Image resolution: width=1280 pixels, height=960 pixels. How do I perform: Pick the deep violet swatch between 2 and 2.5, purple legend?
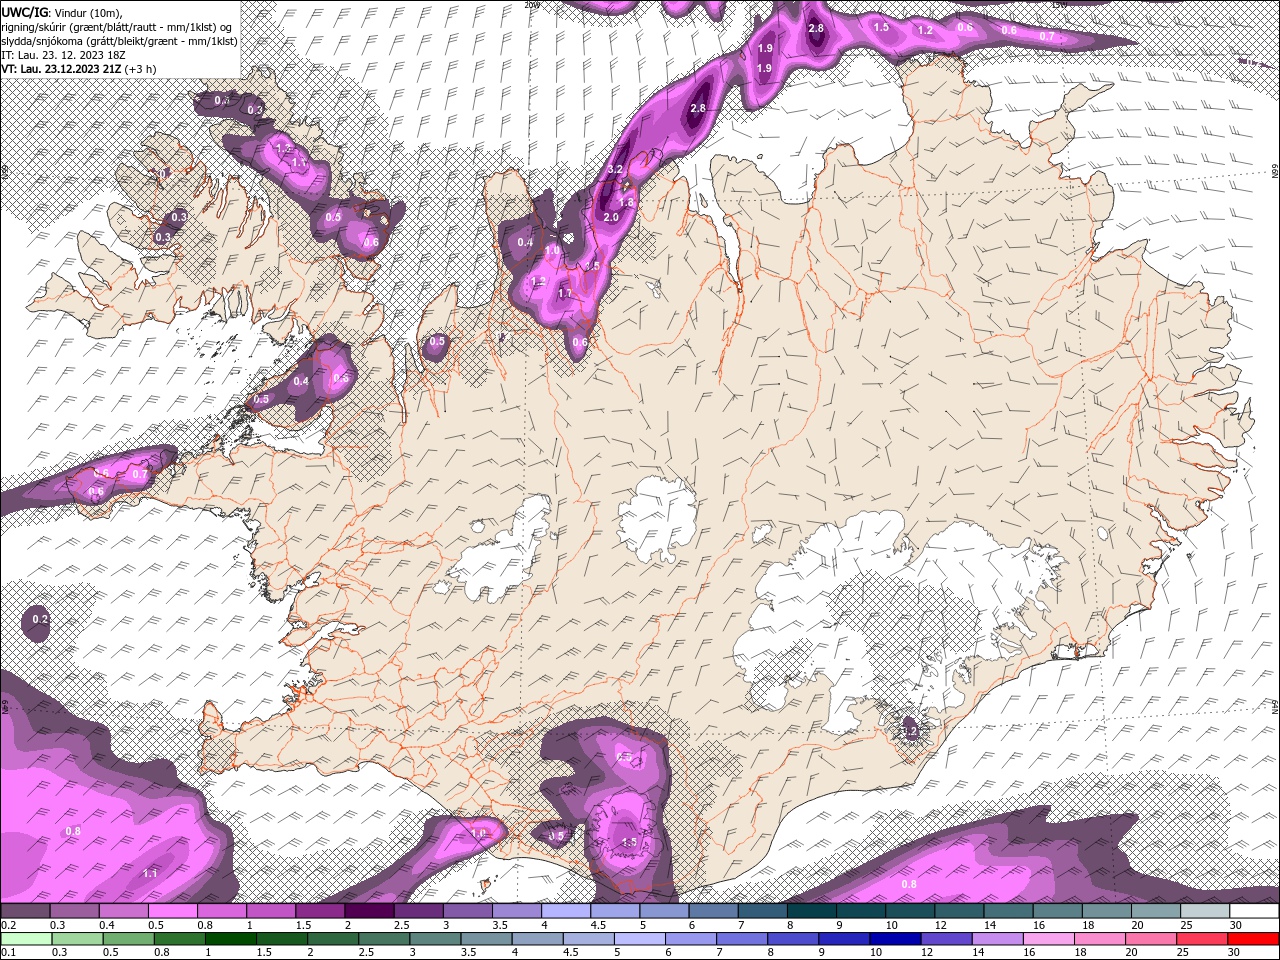pos(369,911)
